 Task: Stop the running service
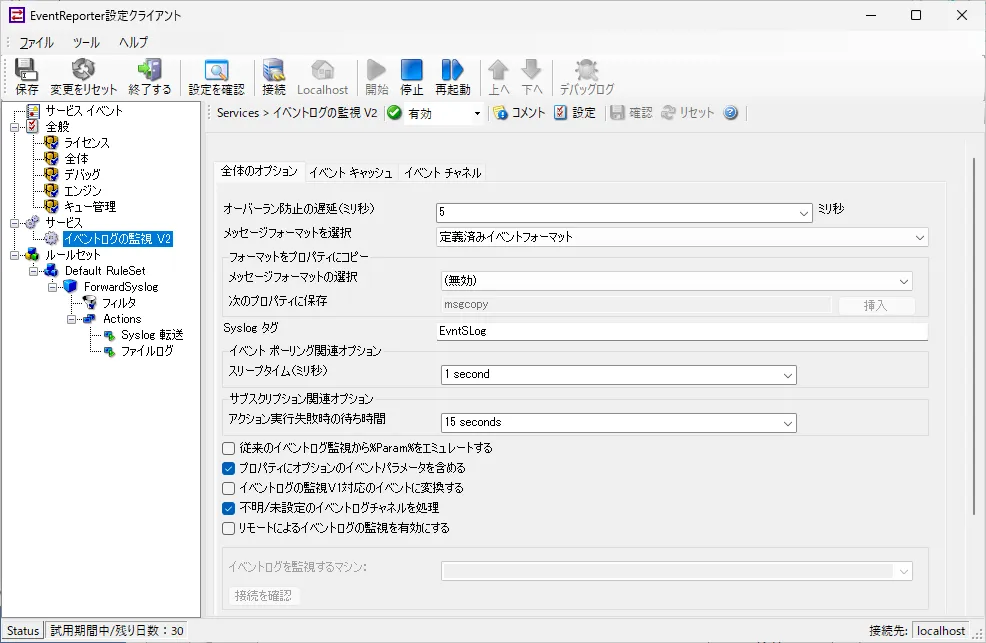(x=412, y=75)
